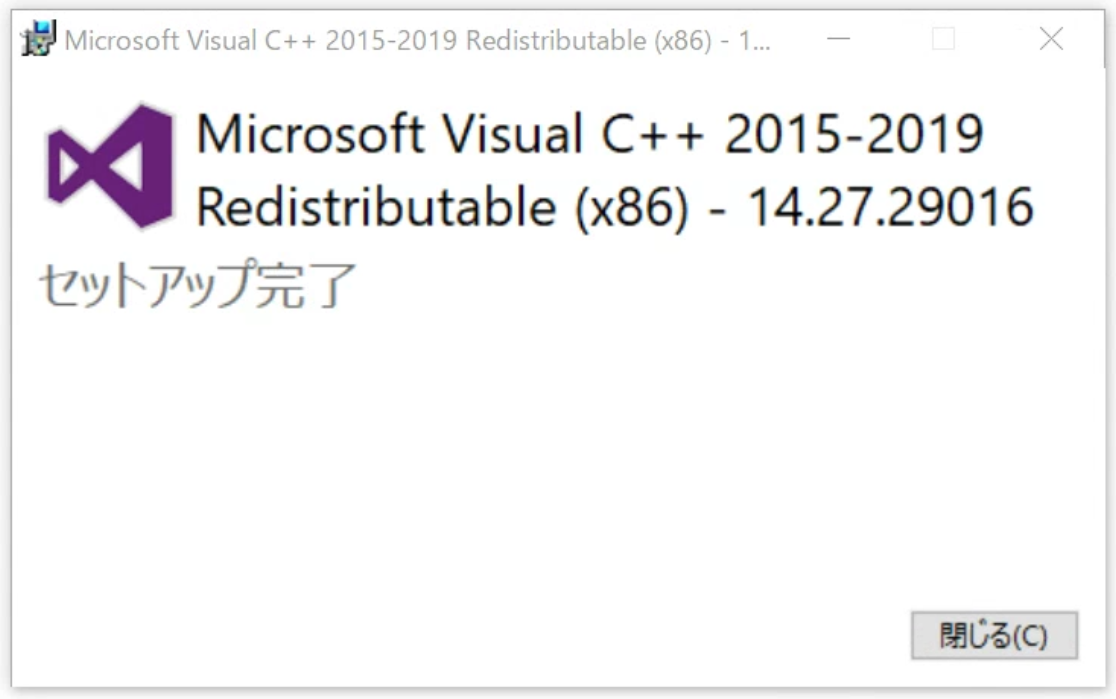Close the window with the X button
This screenshot has width=1116, height=699.
pos(1051,39)
